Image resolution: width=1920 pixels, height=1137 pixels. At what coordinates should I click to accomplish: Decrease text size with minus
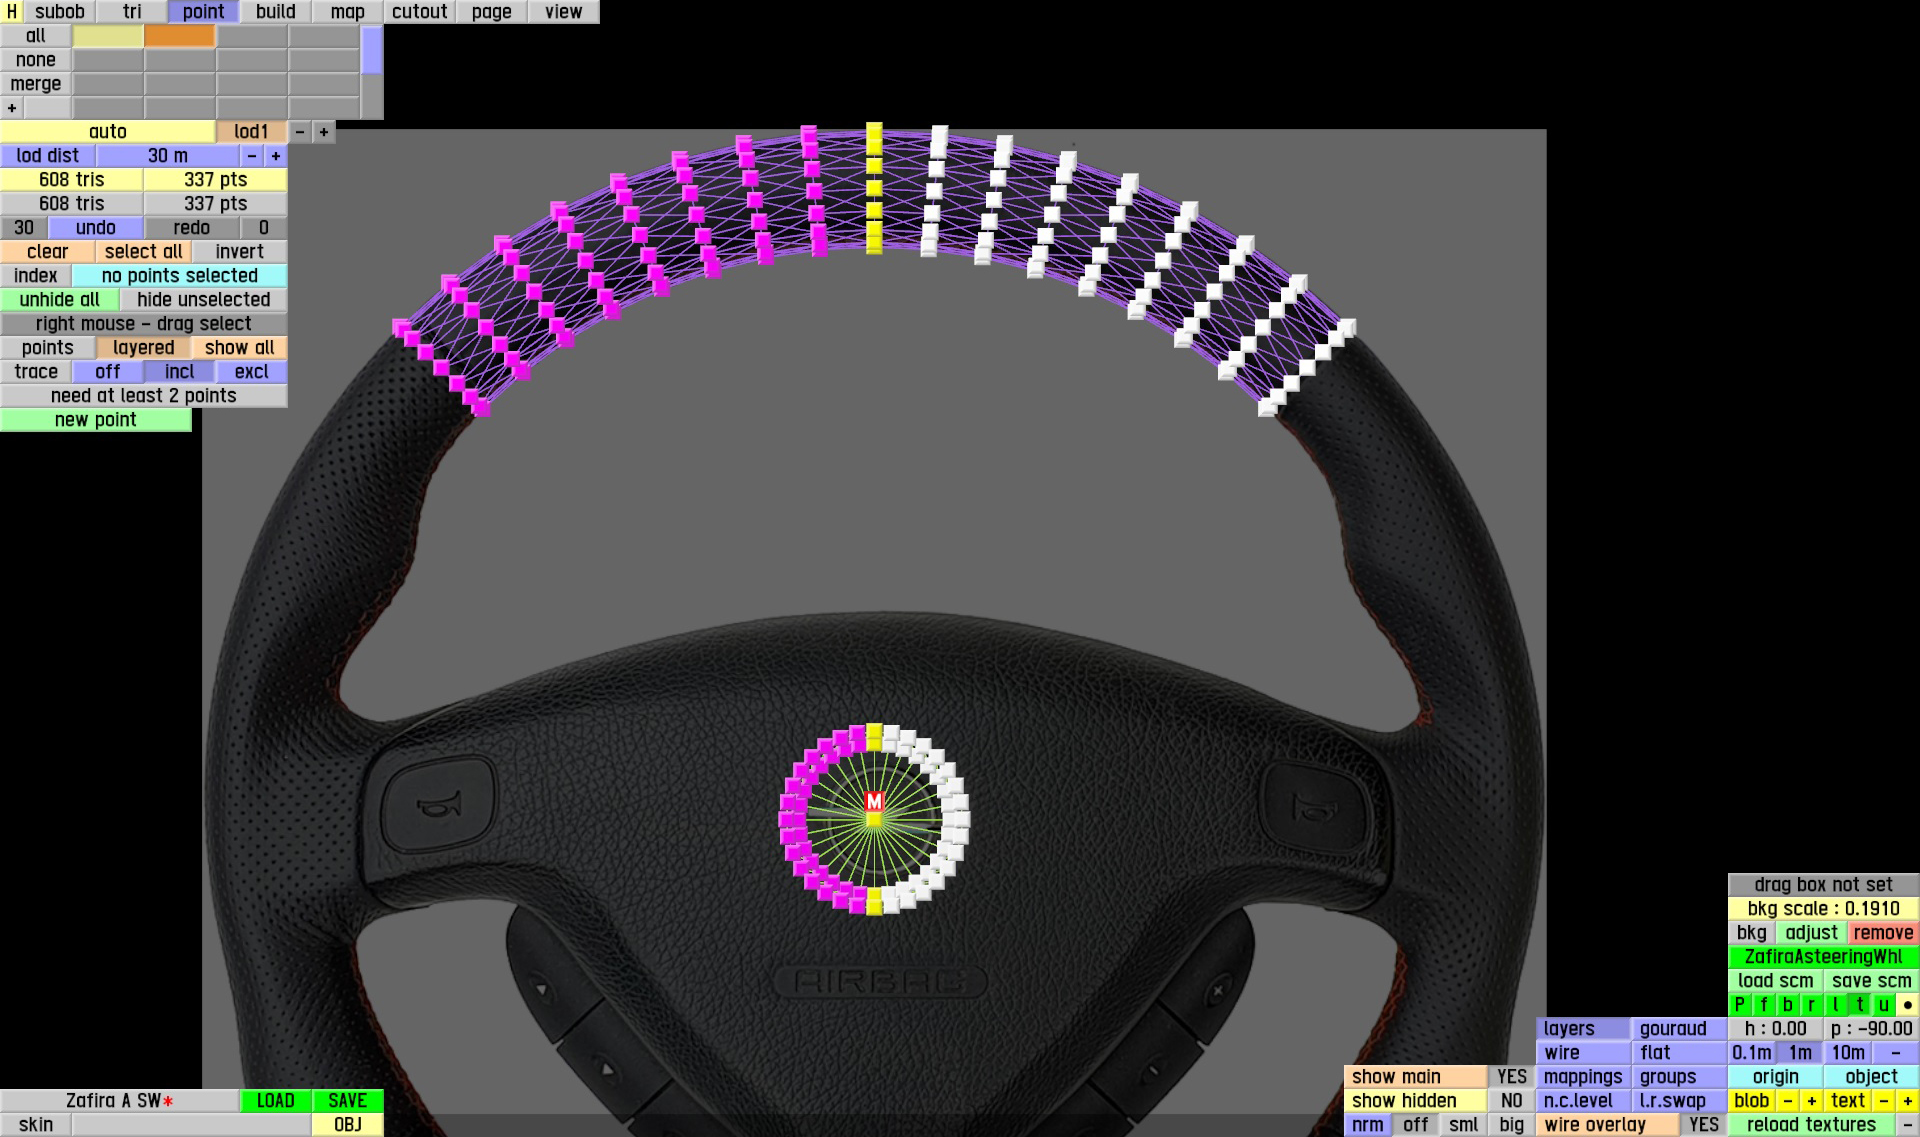pyautogui.click(x=1883, y=1101)
